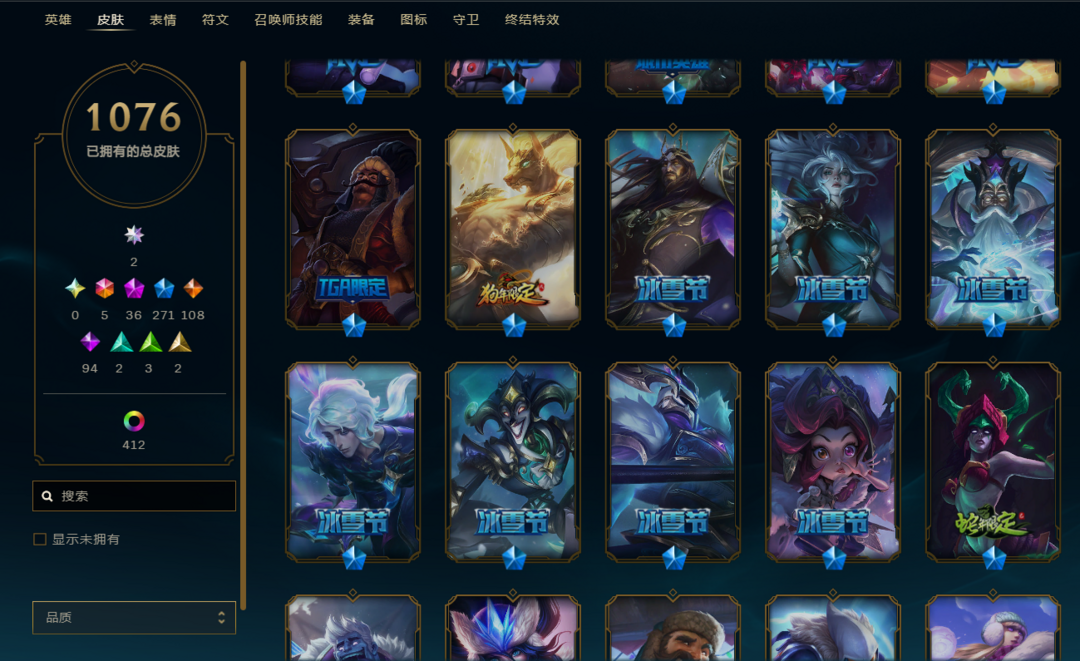This screenshot has height=661, width=1080.
Task: Select the magenta gem icon above count 36
Action: (134, 288)
